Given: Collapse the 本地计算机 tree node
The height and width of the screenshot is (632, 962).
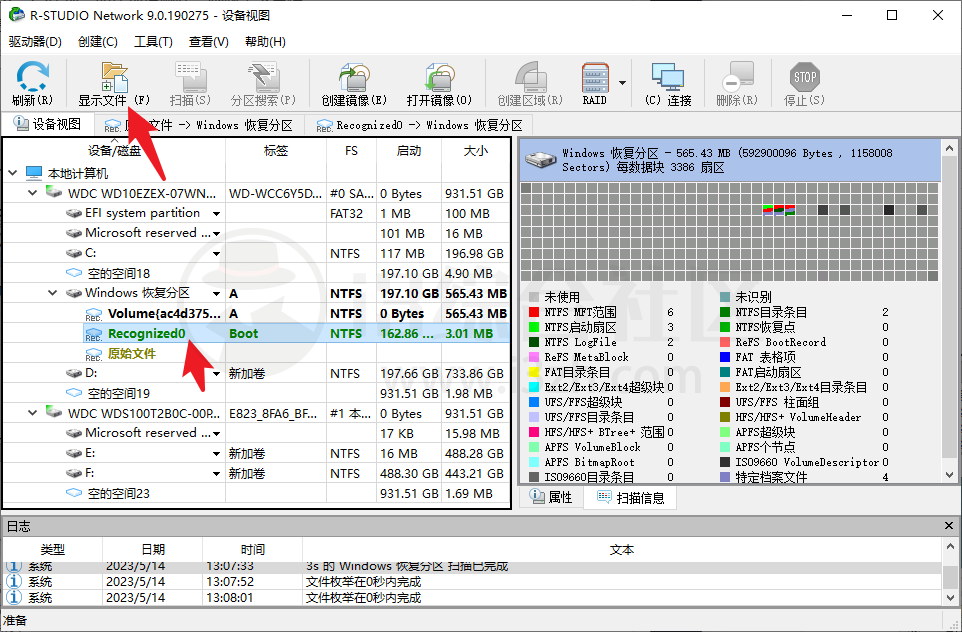Looking at the screenshot, I should tap(13, 174).
